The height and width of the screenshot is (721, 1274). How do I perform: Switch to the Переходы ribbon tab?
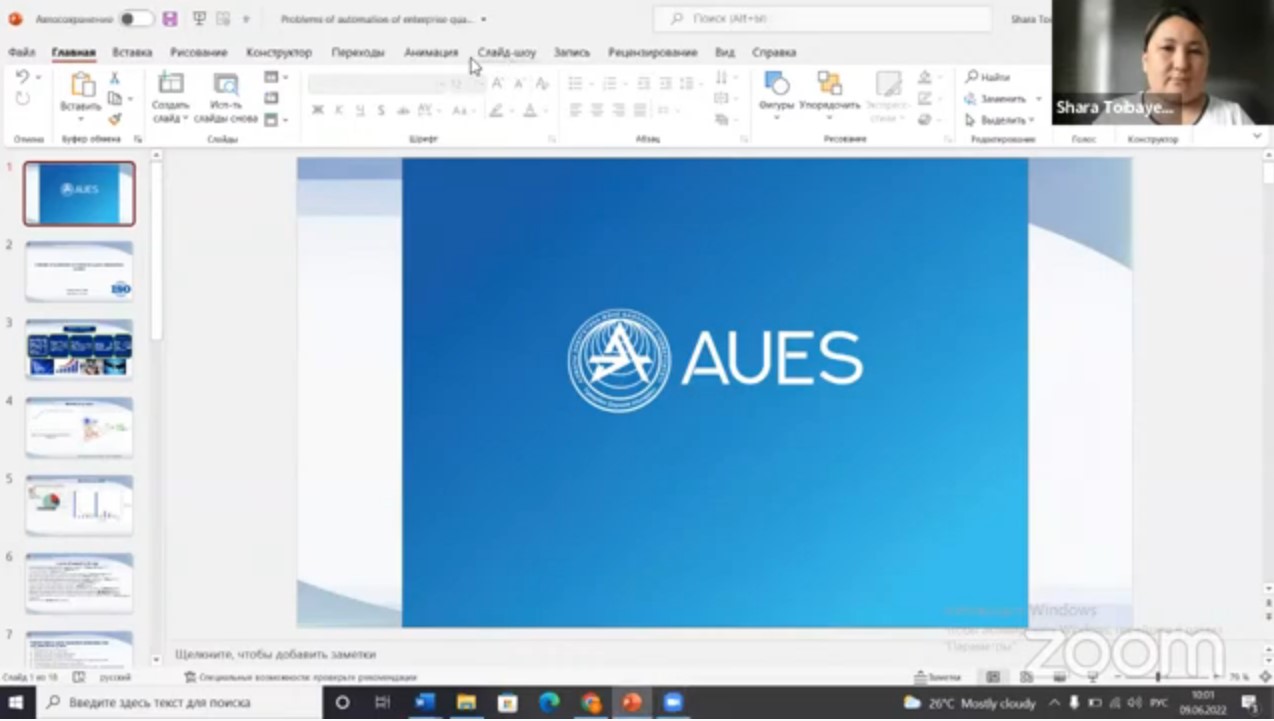point(357,52)
